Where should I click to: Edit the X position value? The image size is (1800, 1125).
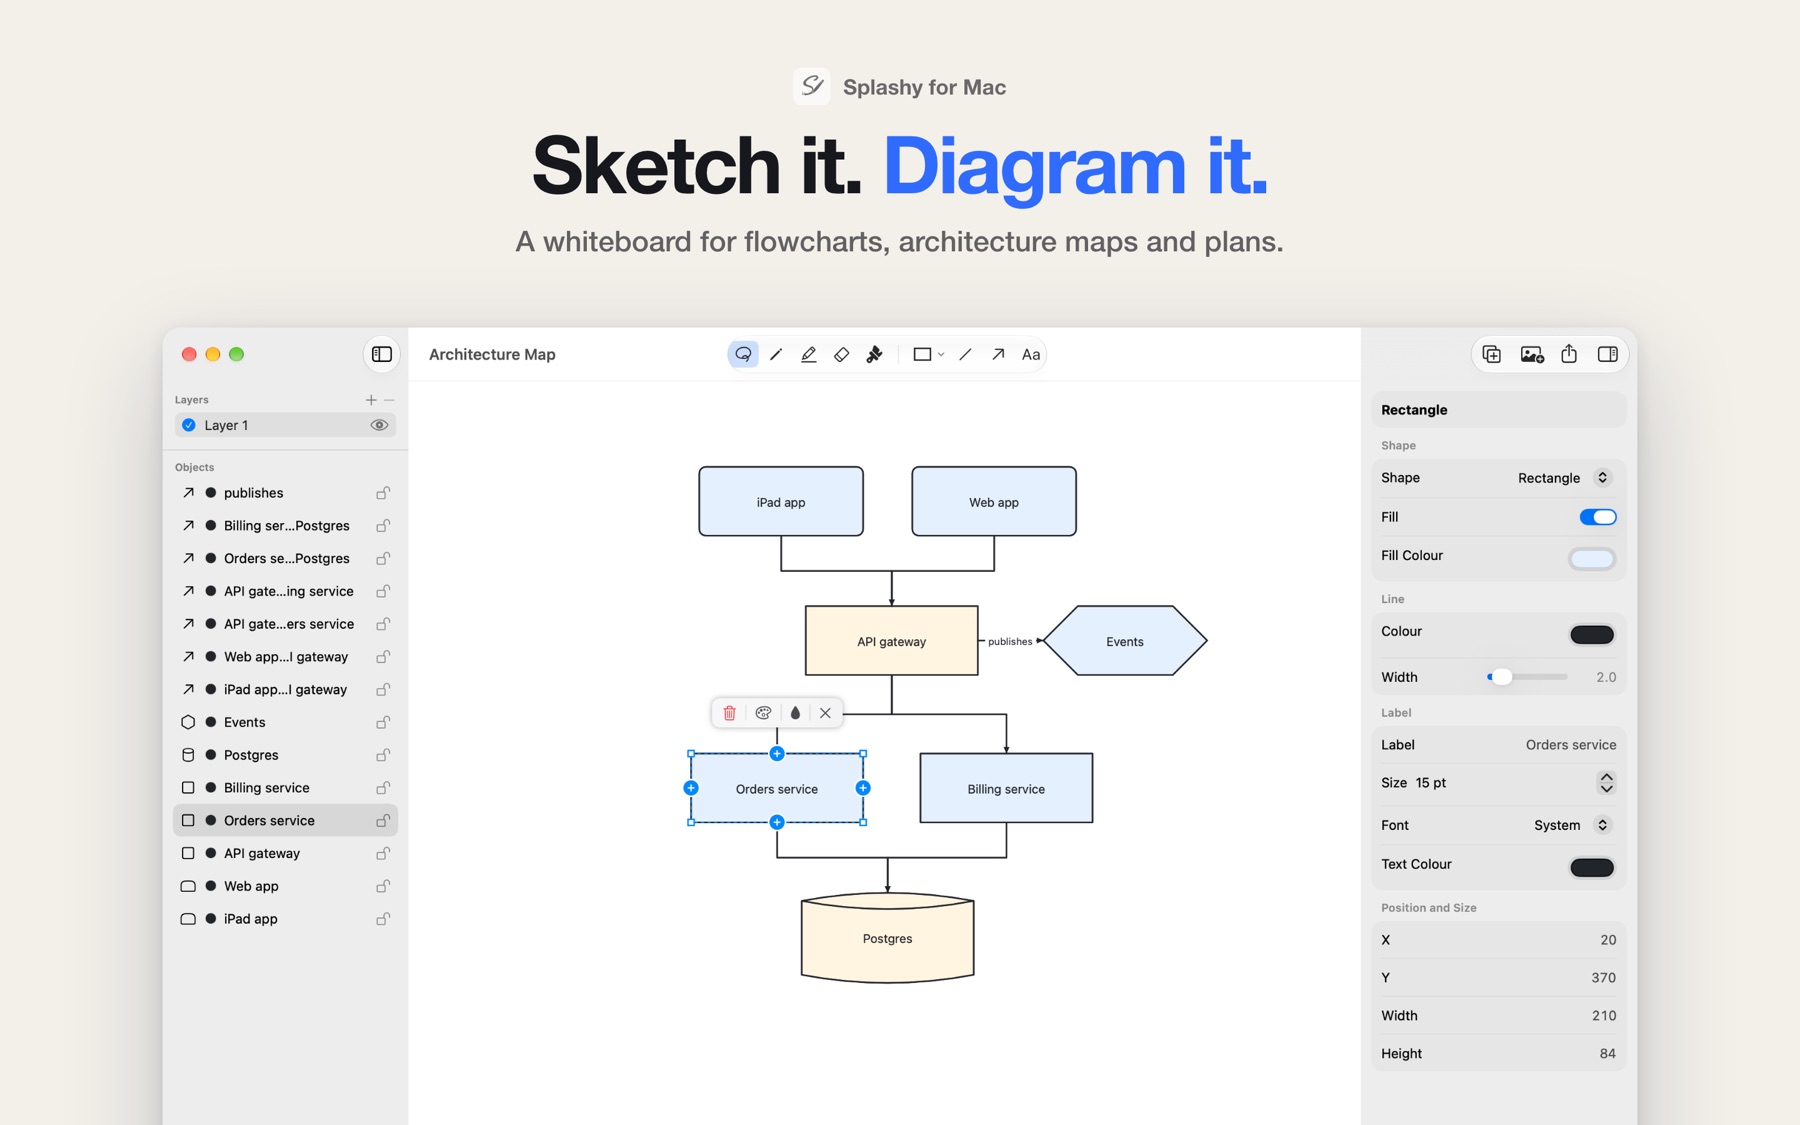pyautogui.click(x=1608, y=940)
